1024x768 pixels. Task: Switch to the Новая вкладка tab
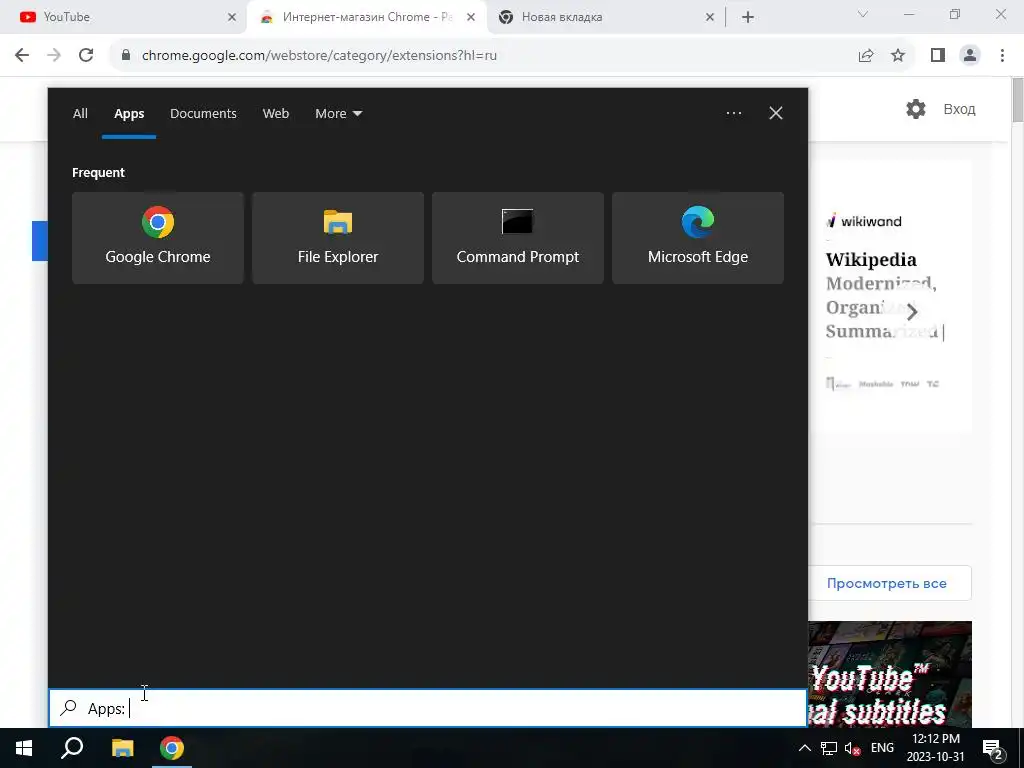(606, 17)
